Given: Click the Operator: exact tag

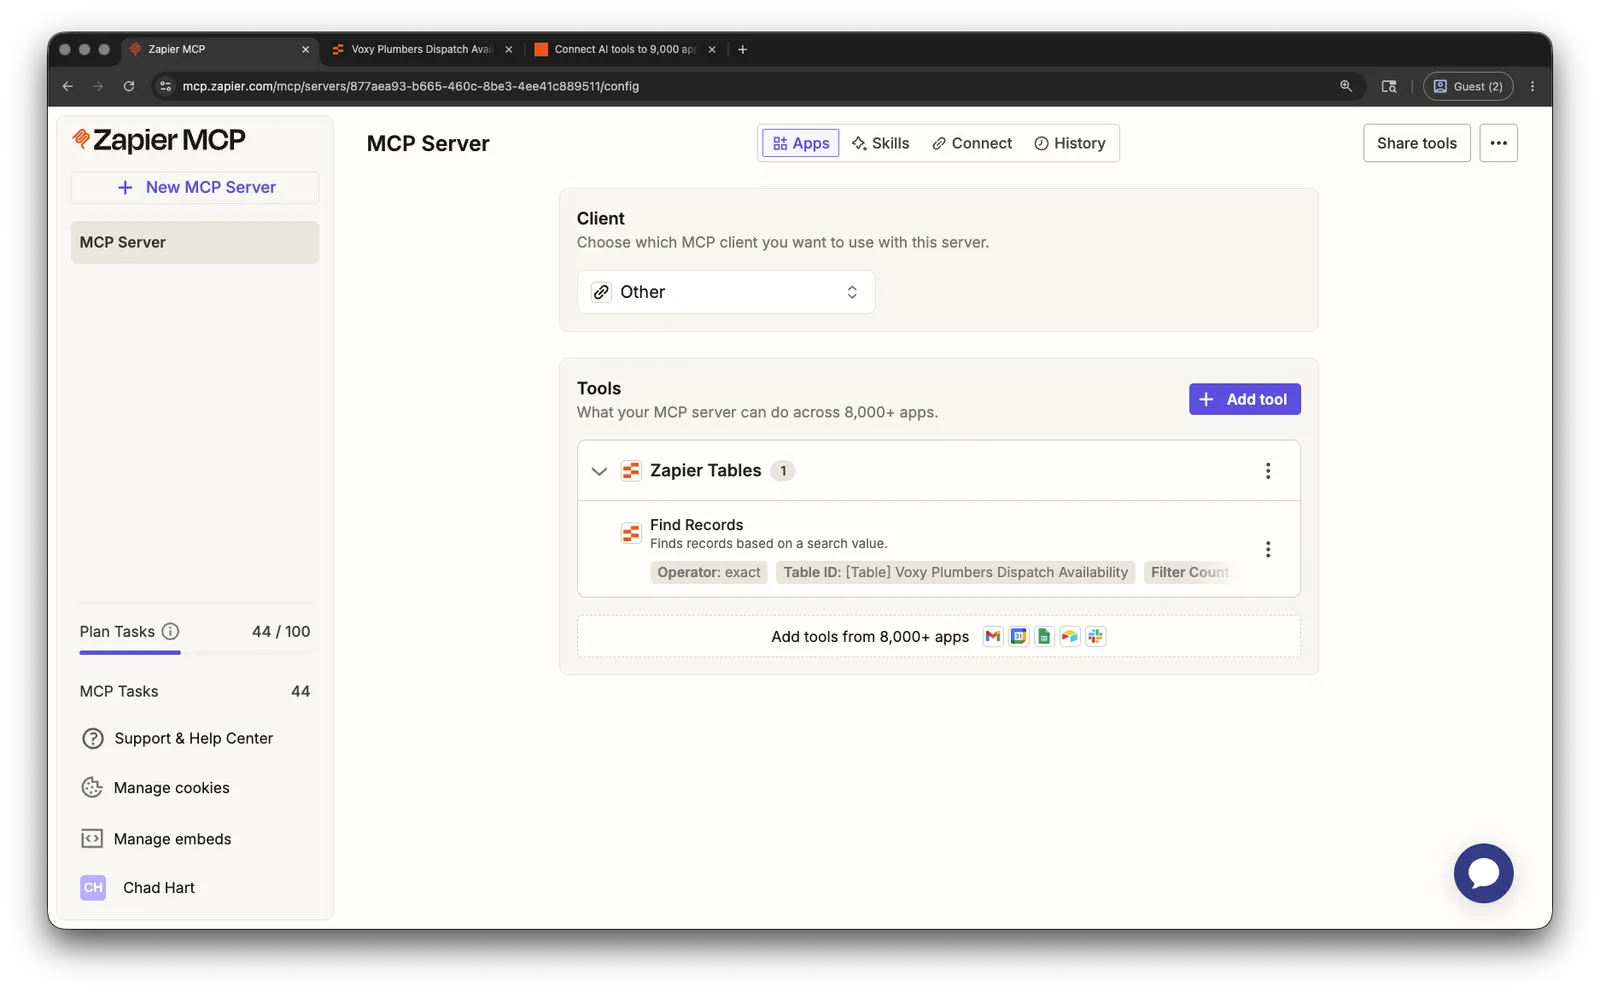Looking at the screenshot, I should click(709, 572).
